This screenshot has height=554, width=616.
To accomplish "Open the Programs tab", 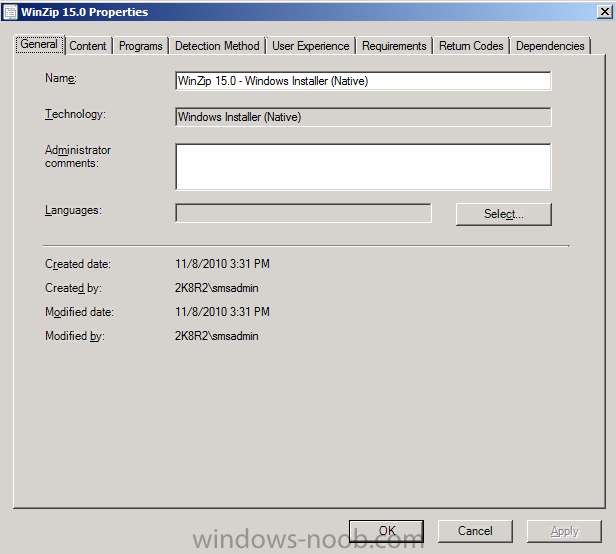I will [141, 46].
